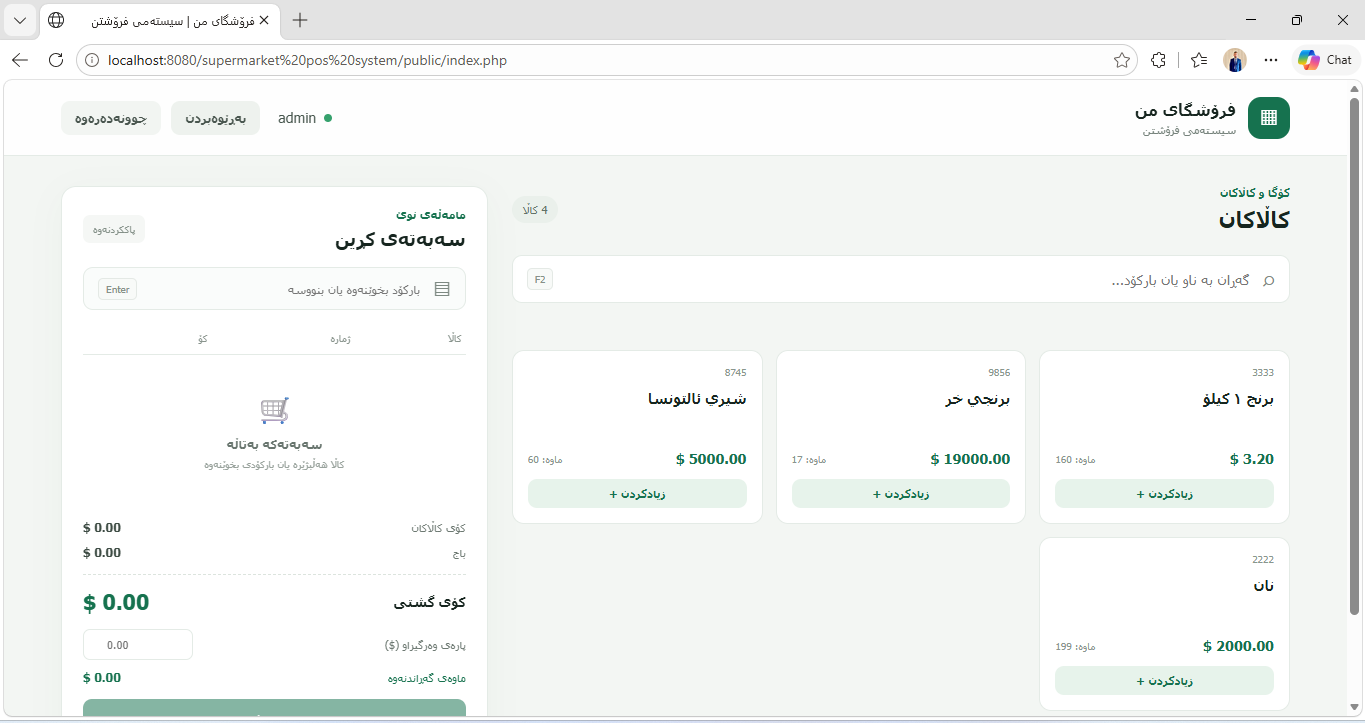Screen dimensions: 1365x723
Task: Click the F2 shortcut badge in search
Action: point(540,279)
